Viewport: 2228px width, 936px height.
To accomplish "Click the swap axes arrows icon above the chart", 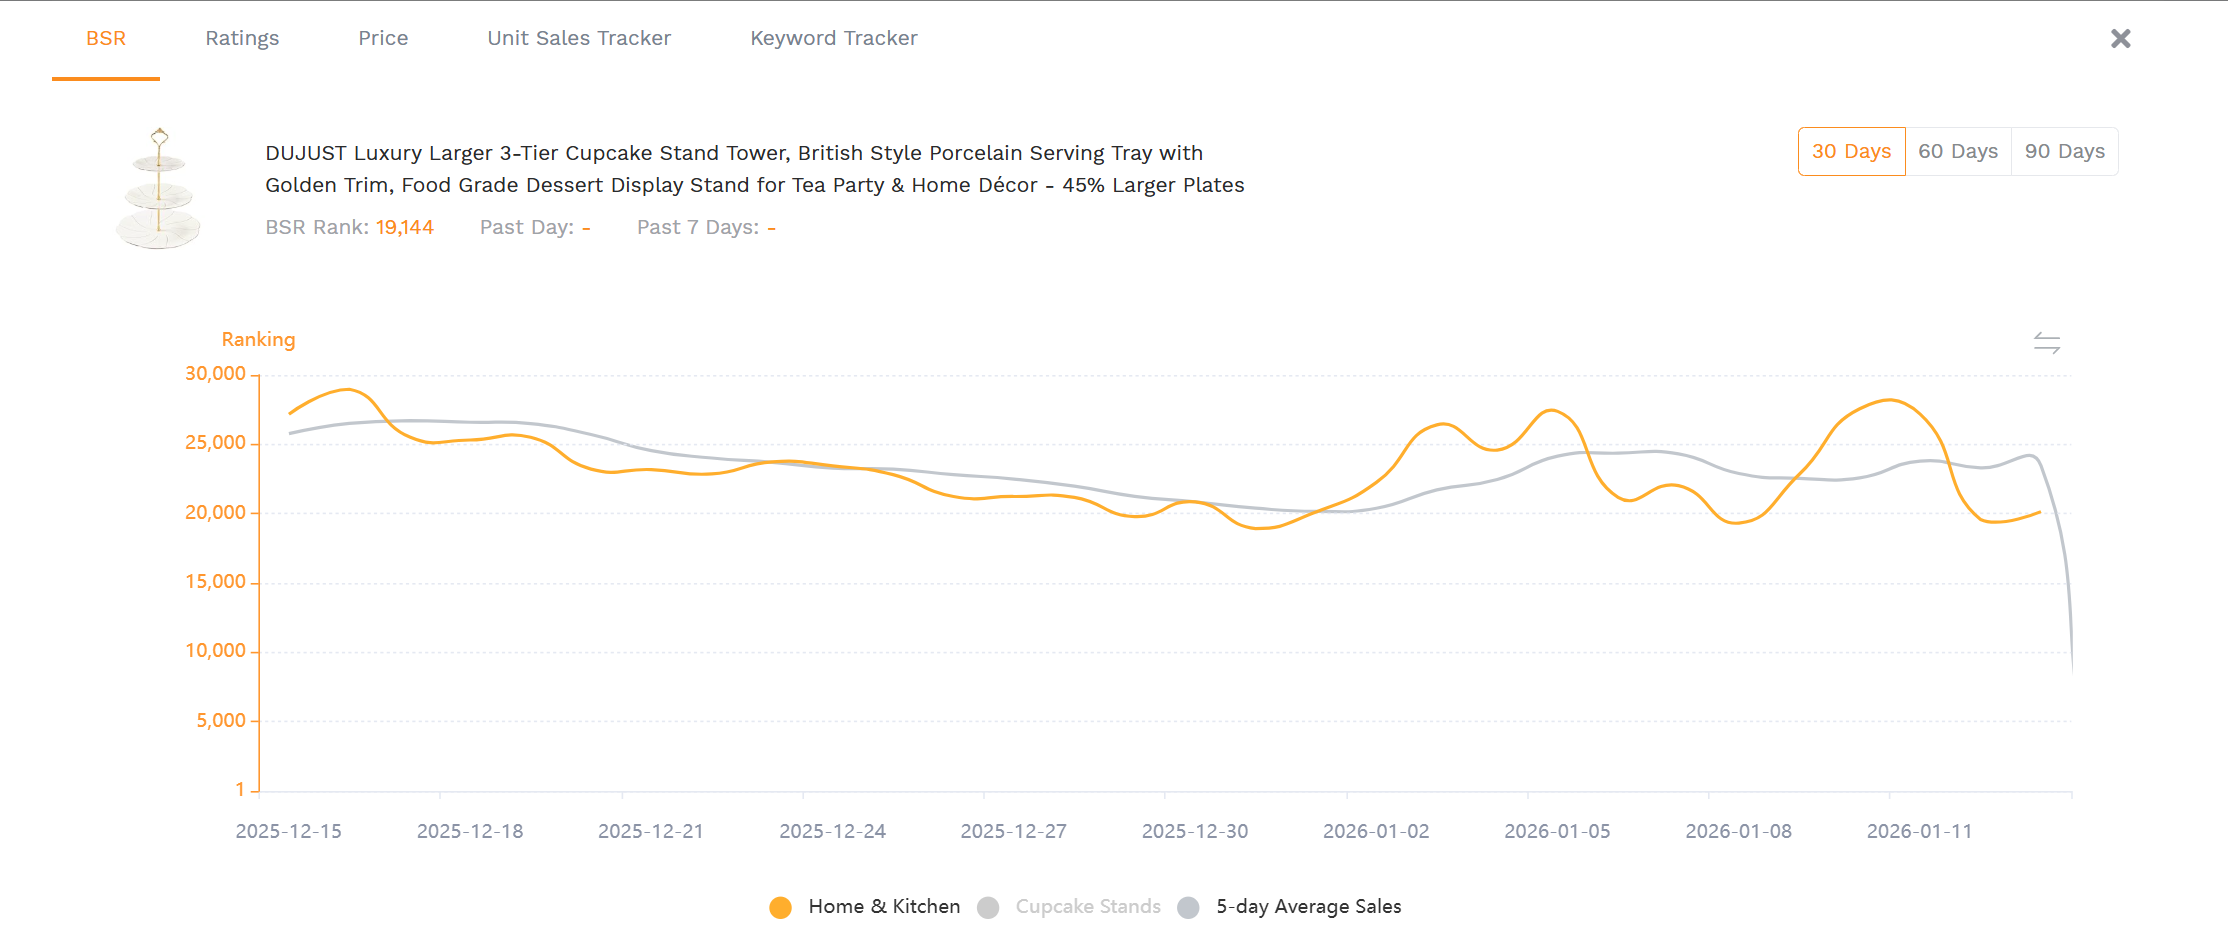I will point(2048,342).
